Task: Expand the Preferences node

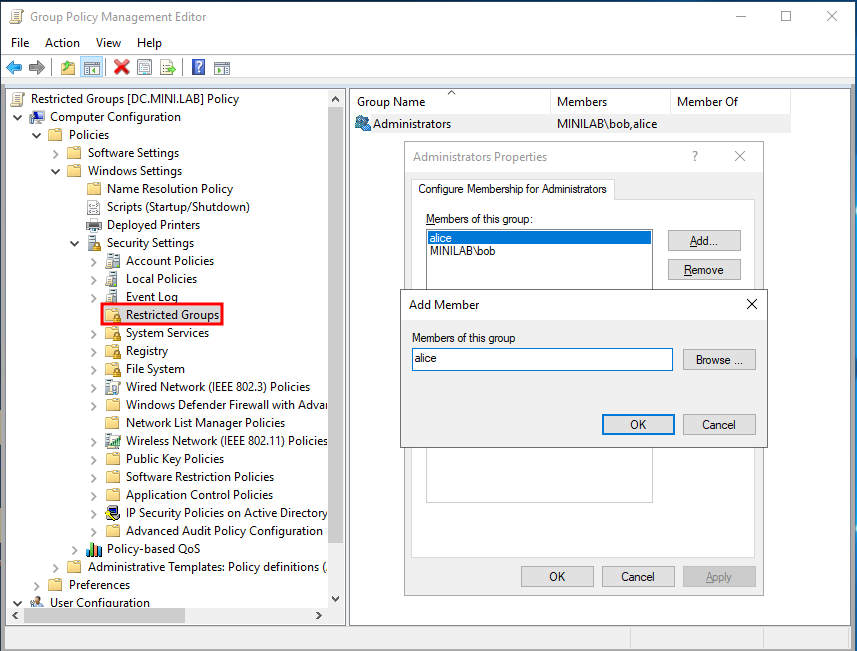Action: click(x=37, y=586)
